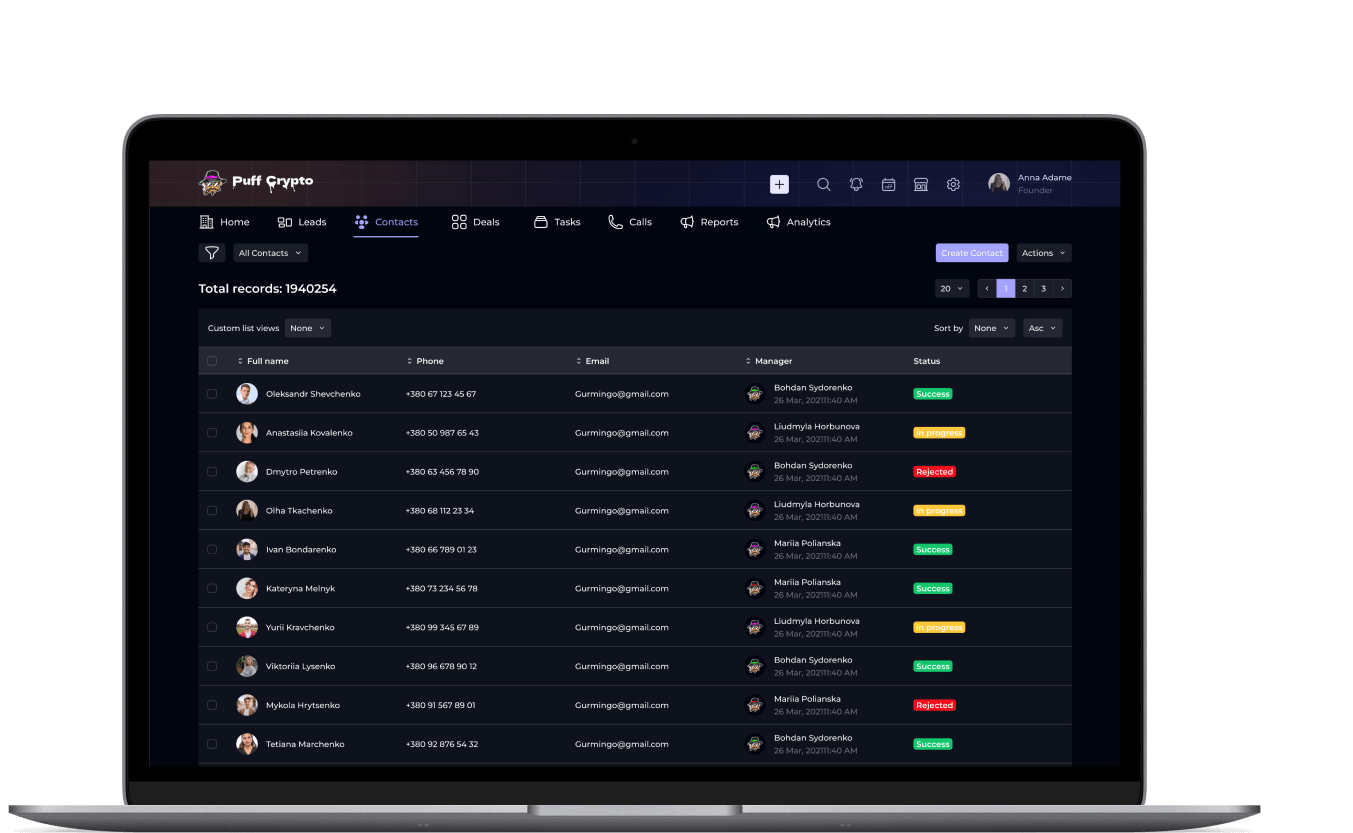1353x833 pixels.
Task: Click the In progress status badge for Anastasiia Kovalenko
Action: (939, 432)
